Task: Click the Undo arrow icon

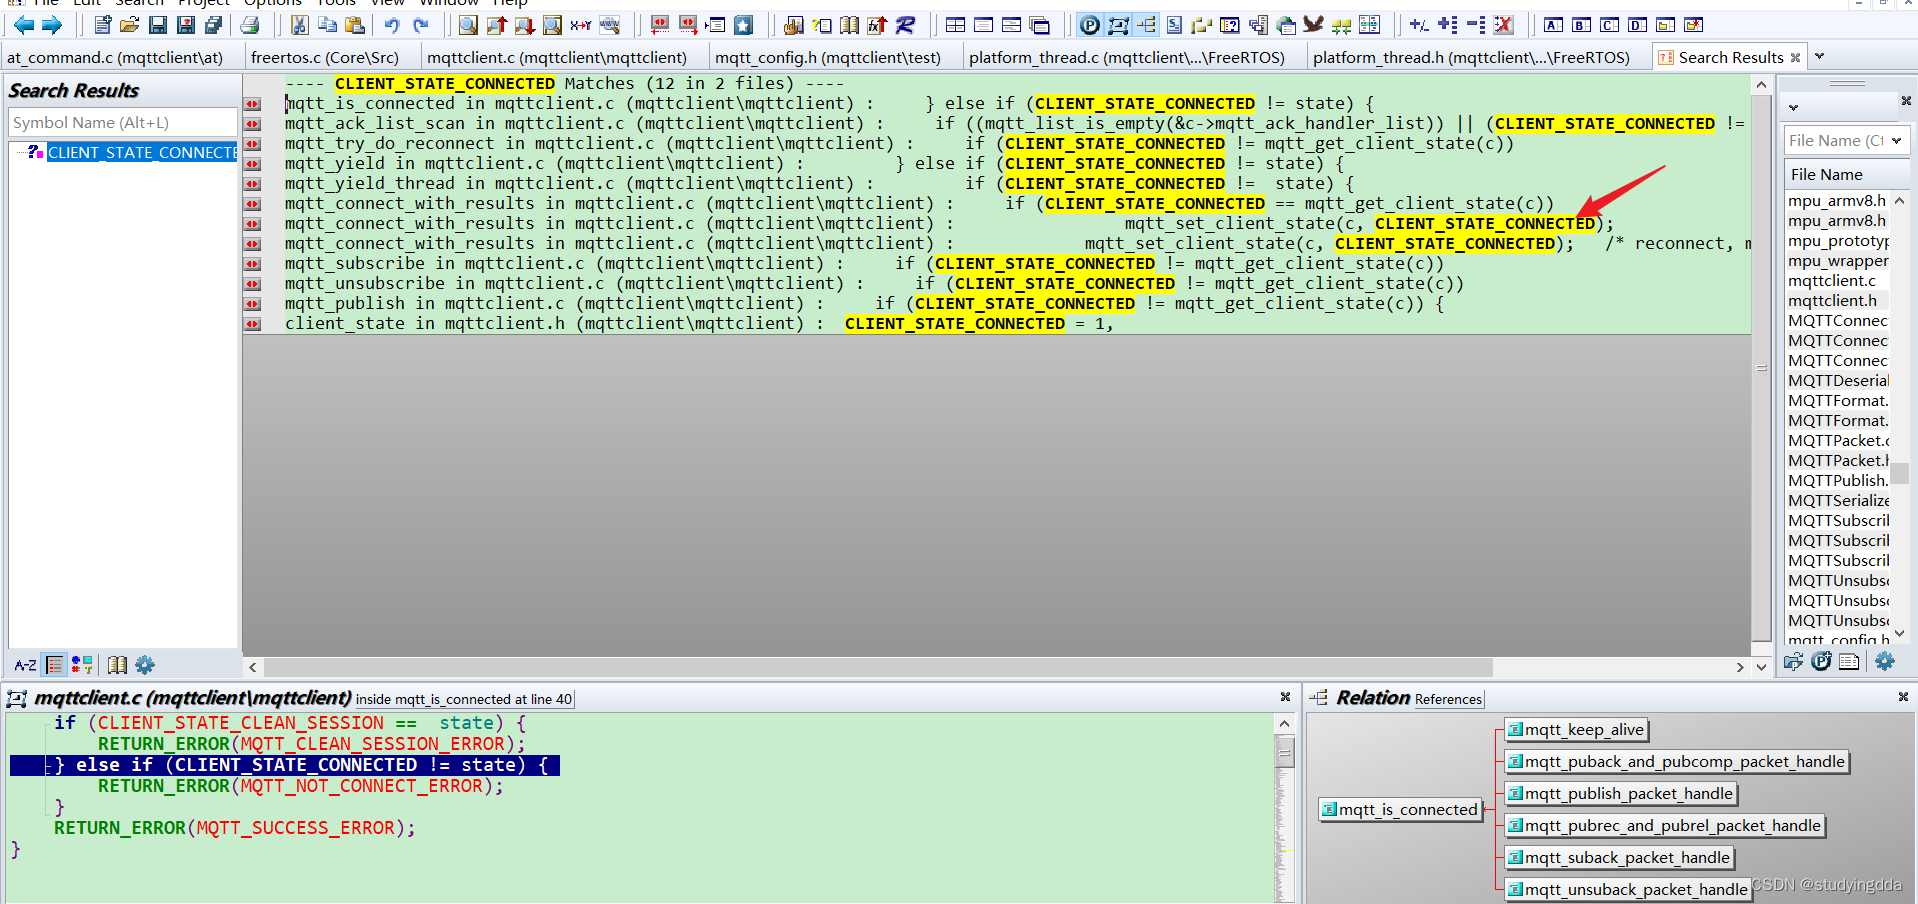Action: 392,25
